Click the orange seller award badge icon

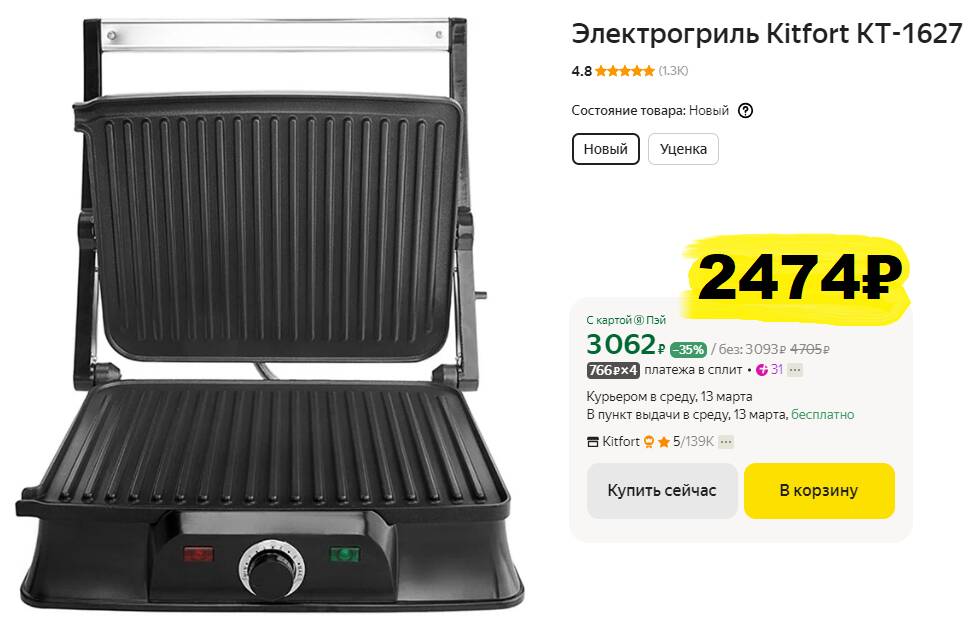(x=649, y=442)
